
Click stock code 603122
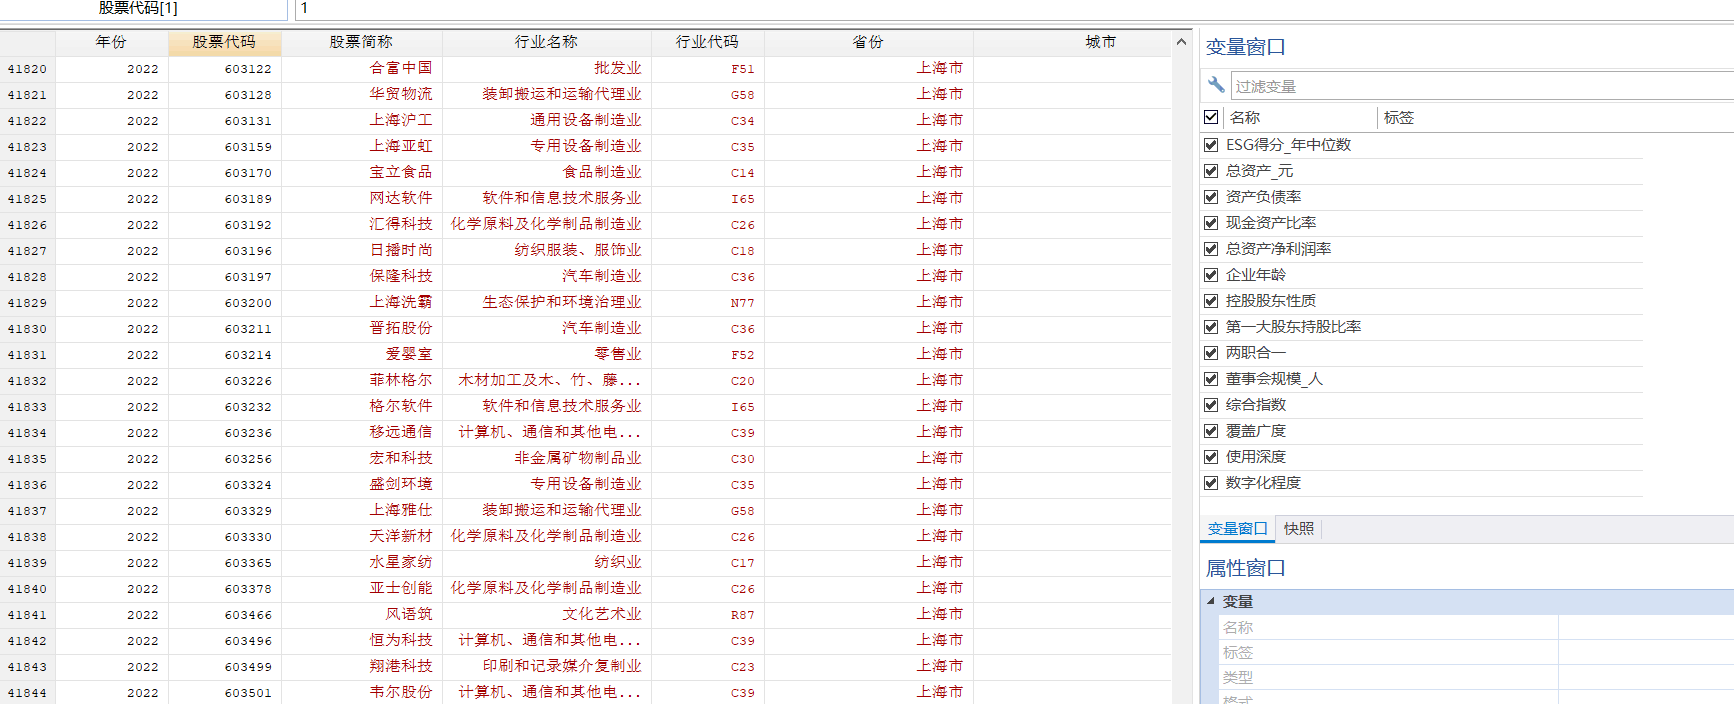point(248,69)
